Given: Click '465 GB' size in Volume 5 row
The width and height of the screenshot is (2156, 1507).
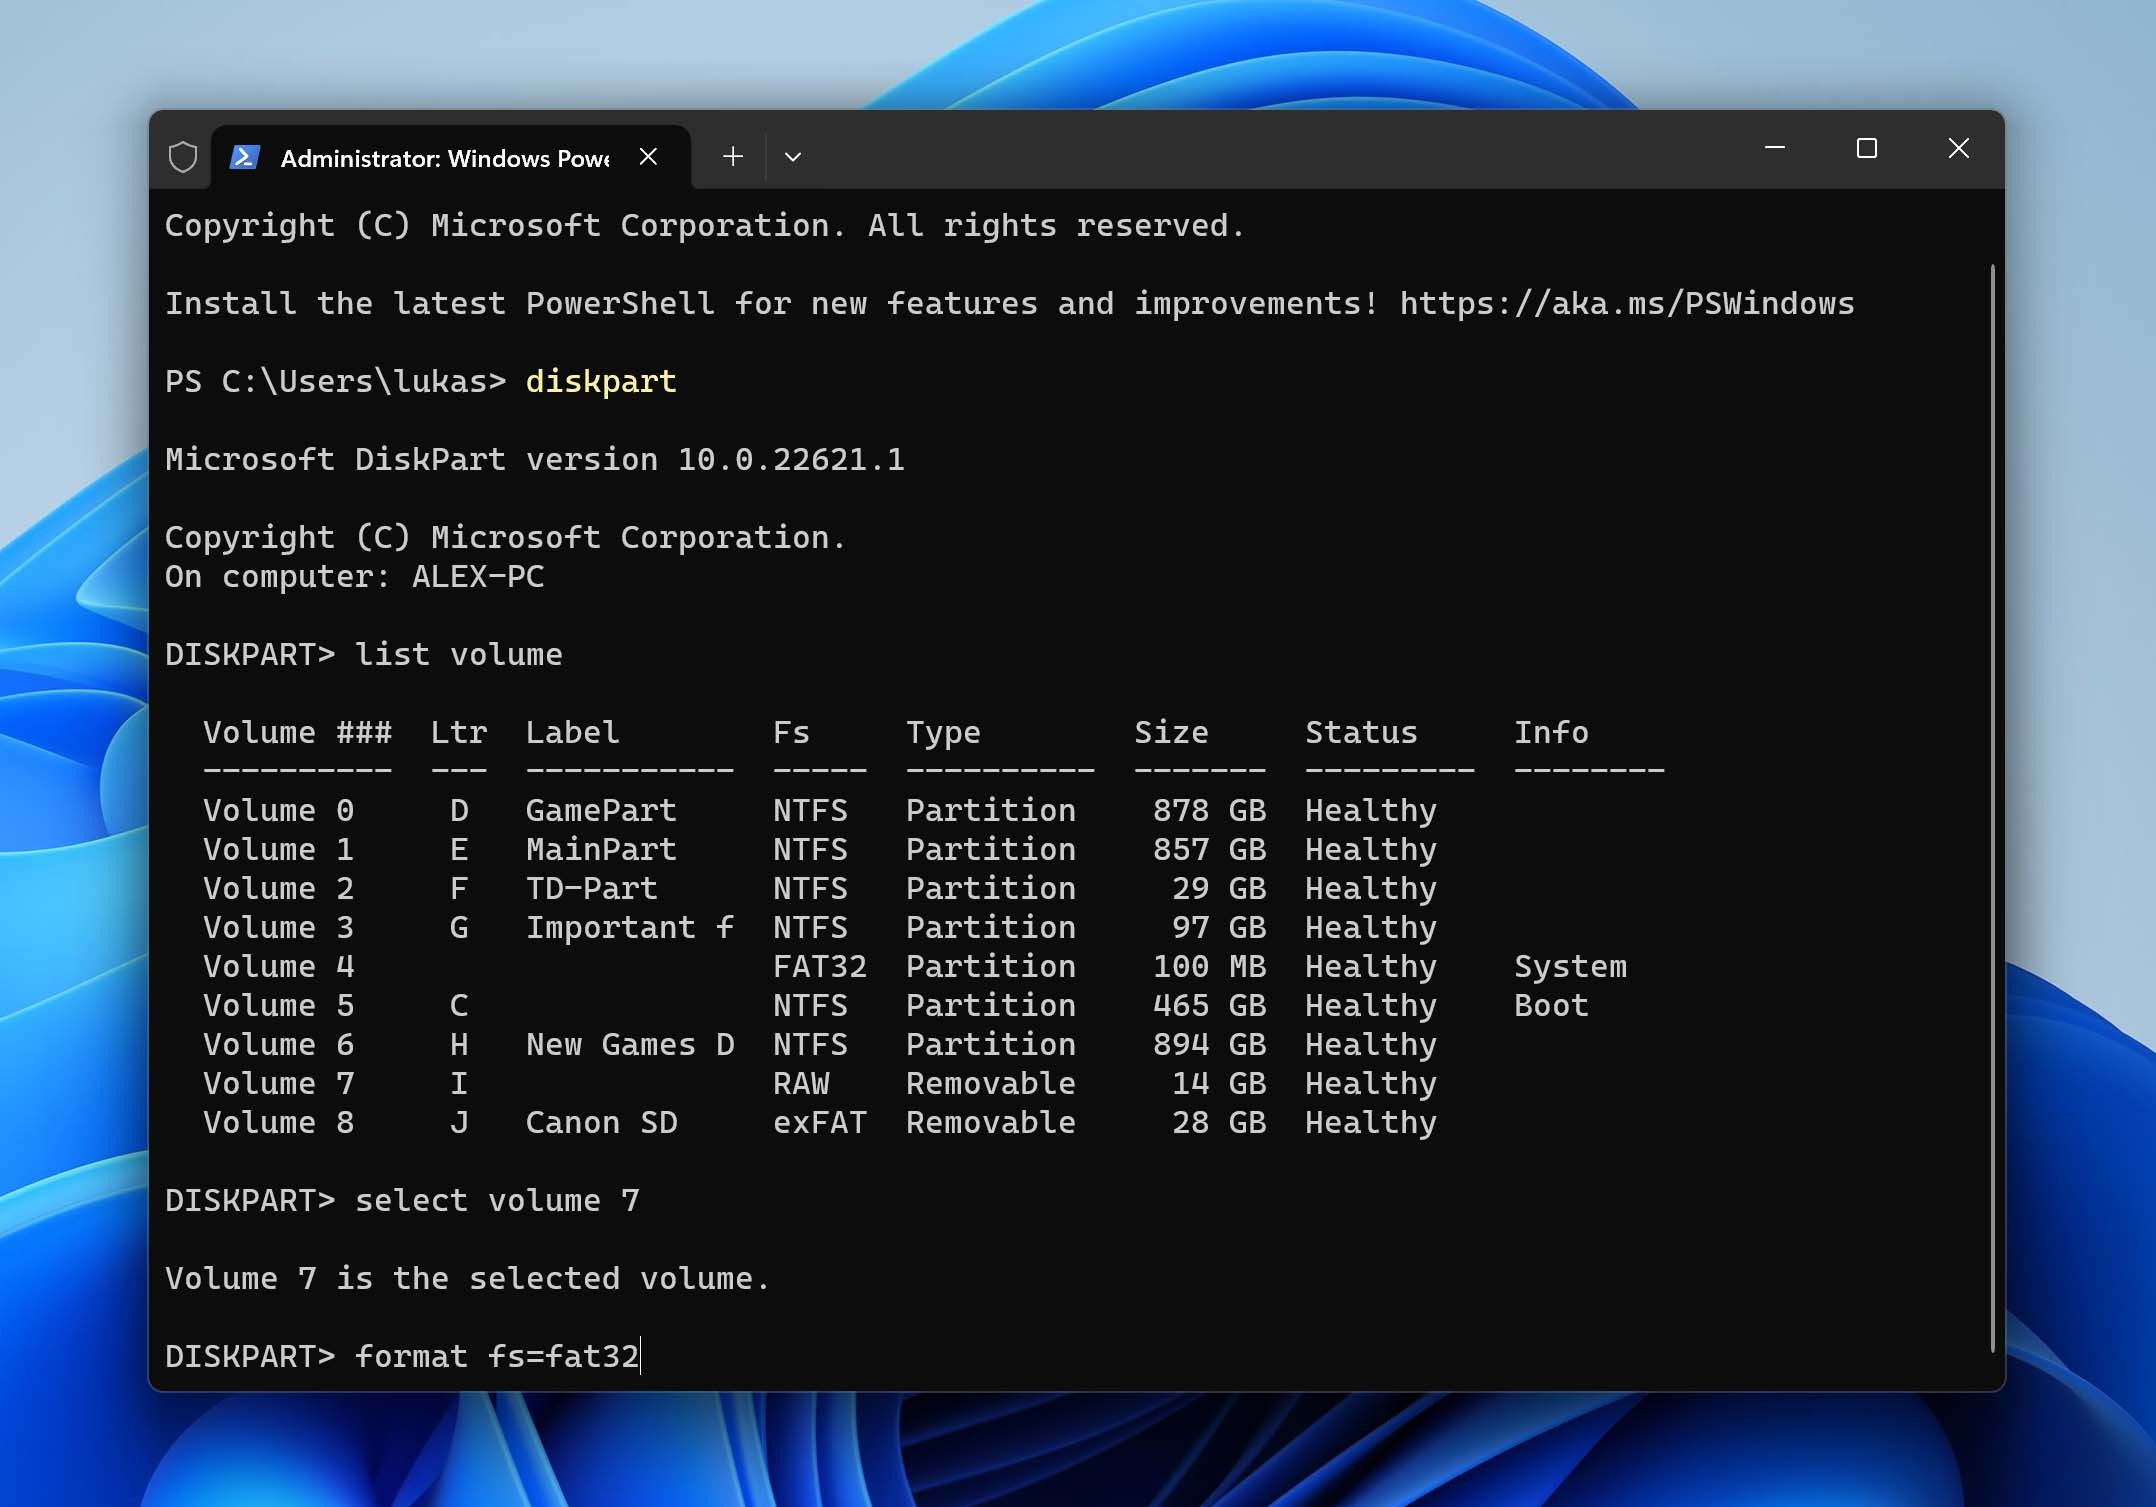Looking at the screenshot, I should point(1209,1005).
